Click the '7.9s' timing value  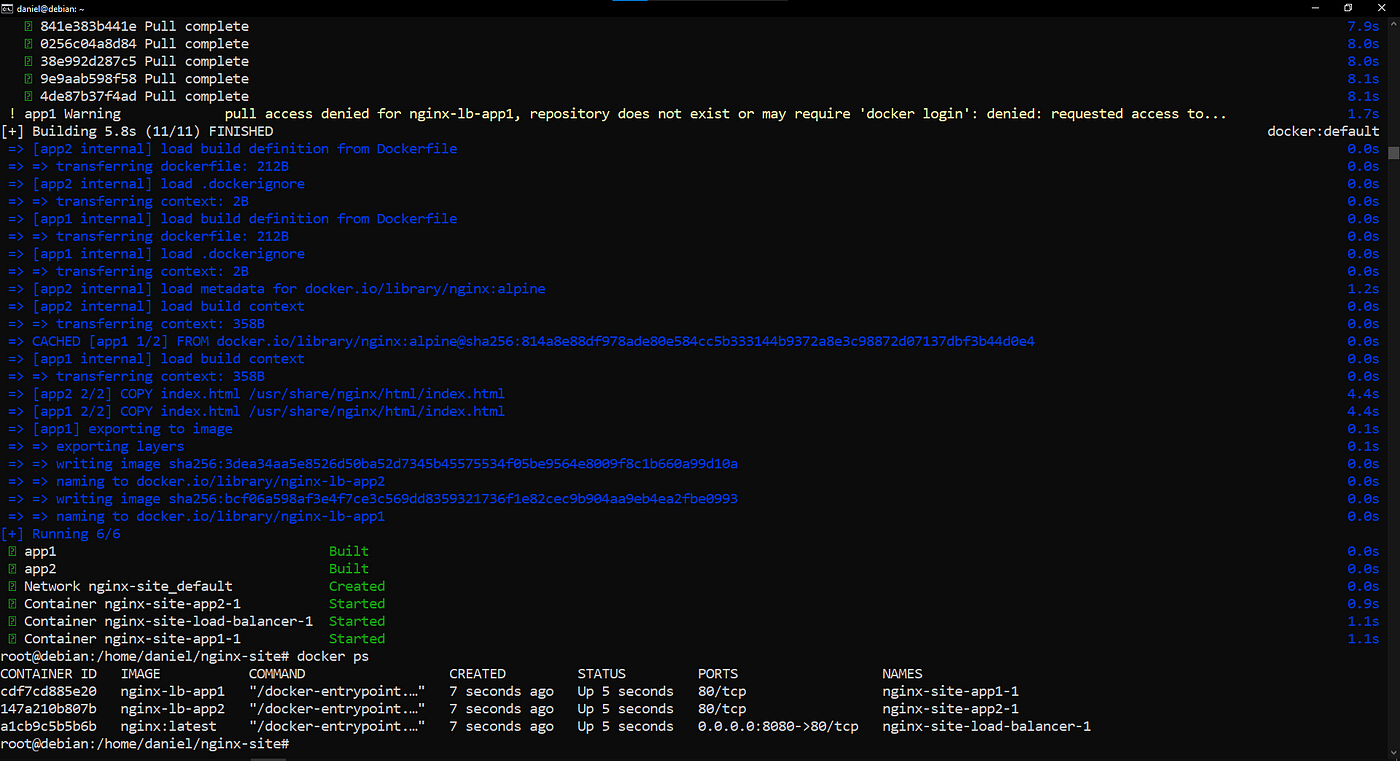coord(1363,26)
